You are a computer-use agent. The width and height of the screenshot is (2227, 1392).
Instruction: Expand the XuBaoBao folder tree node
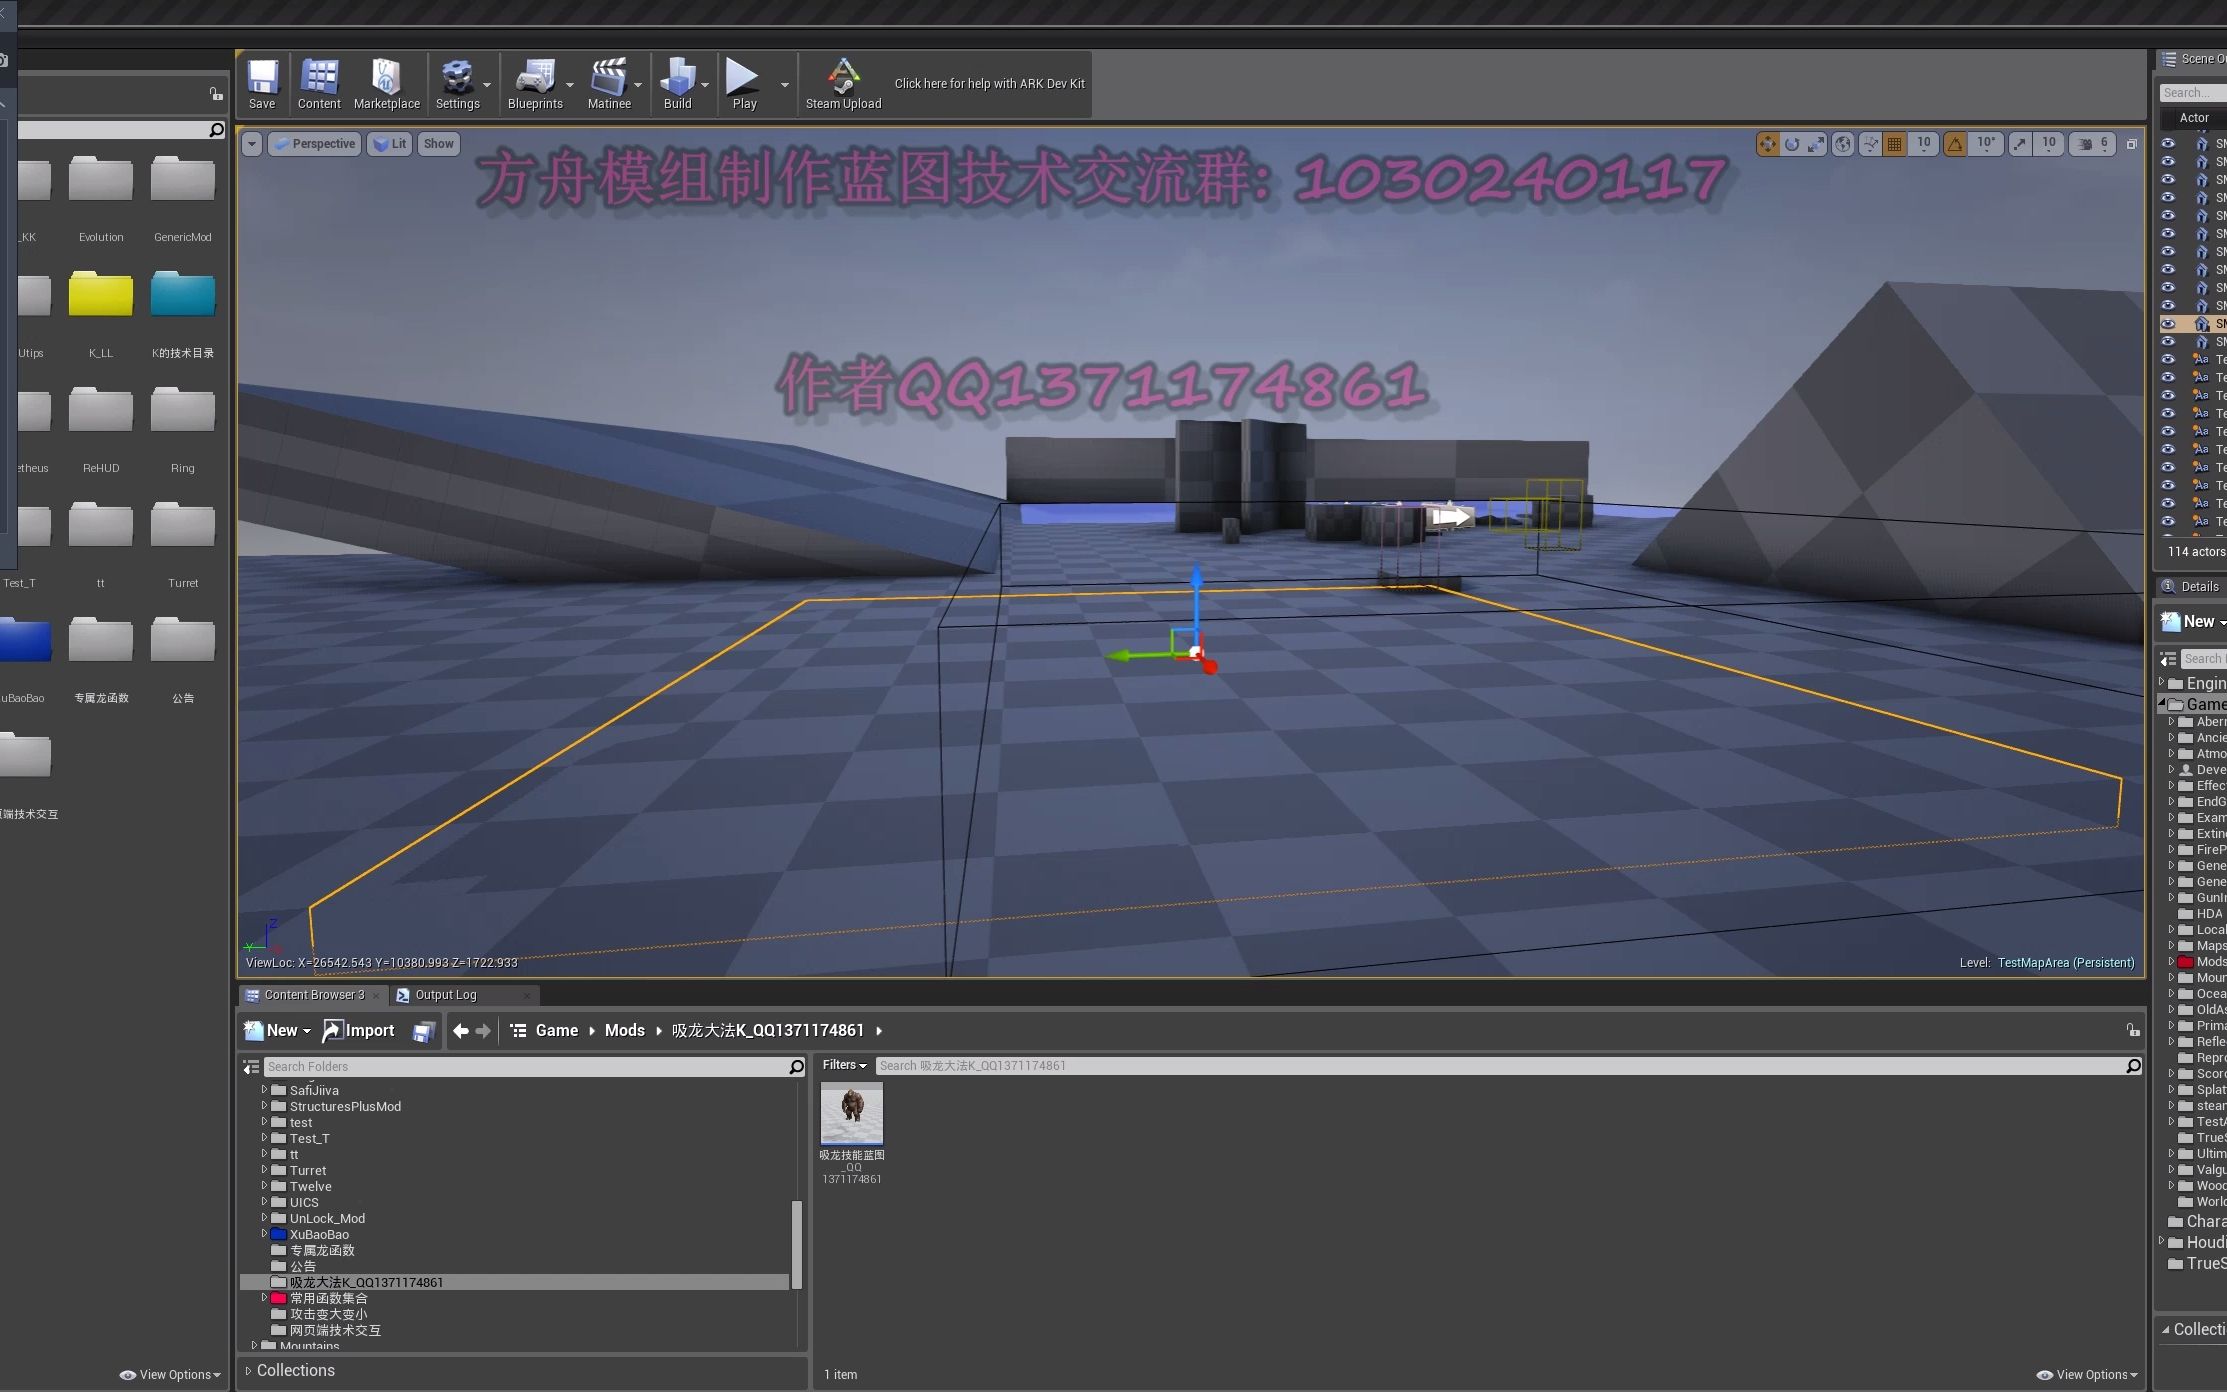coord(264,1234)
